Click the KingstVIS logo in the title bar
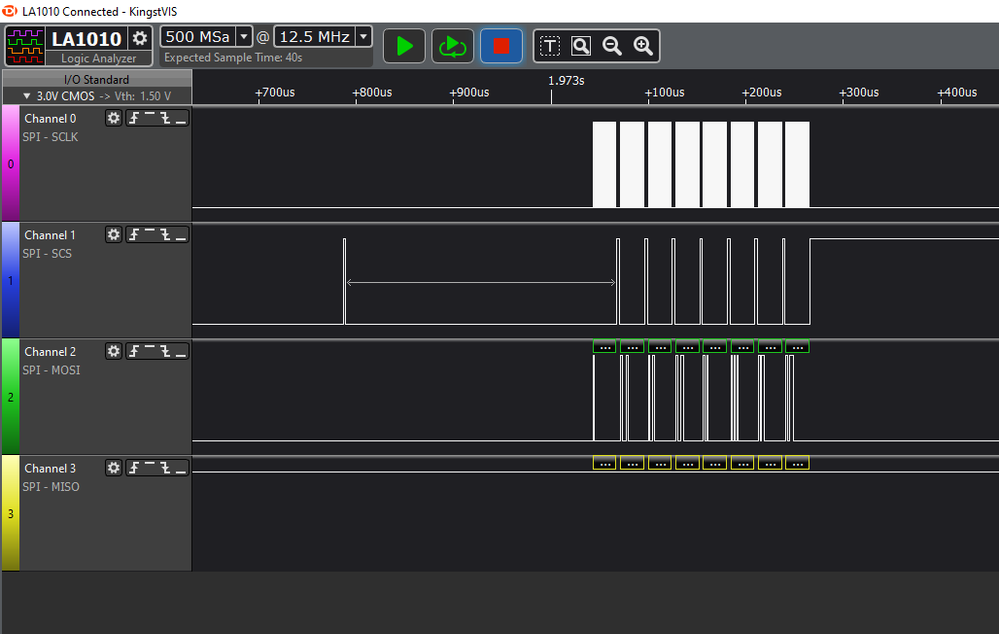Screen dimensions: 999x634 click(x=9, y=11)
